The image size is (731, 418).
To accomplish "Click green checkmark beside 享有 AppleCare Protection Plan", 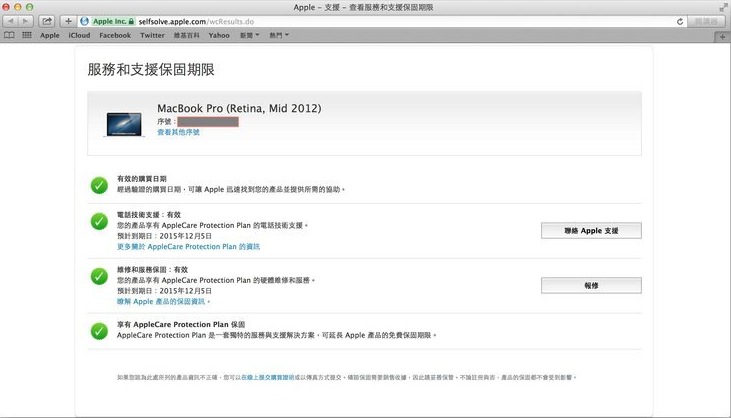I will (x=99, y=331).
